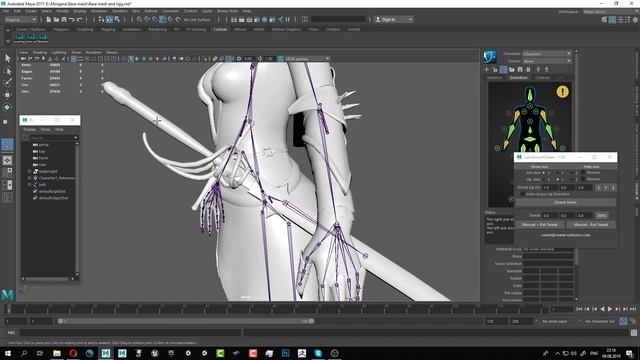Open the Skeleton menu in menu bar
Image resolution: width=640 pixels, height=360 pixels.
click(x=120, y=11)
